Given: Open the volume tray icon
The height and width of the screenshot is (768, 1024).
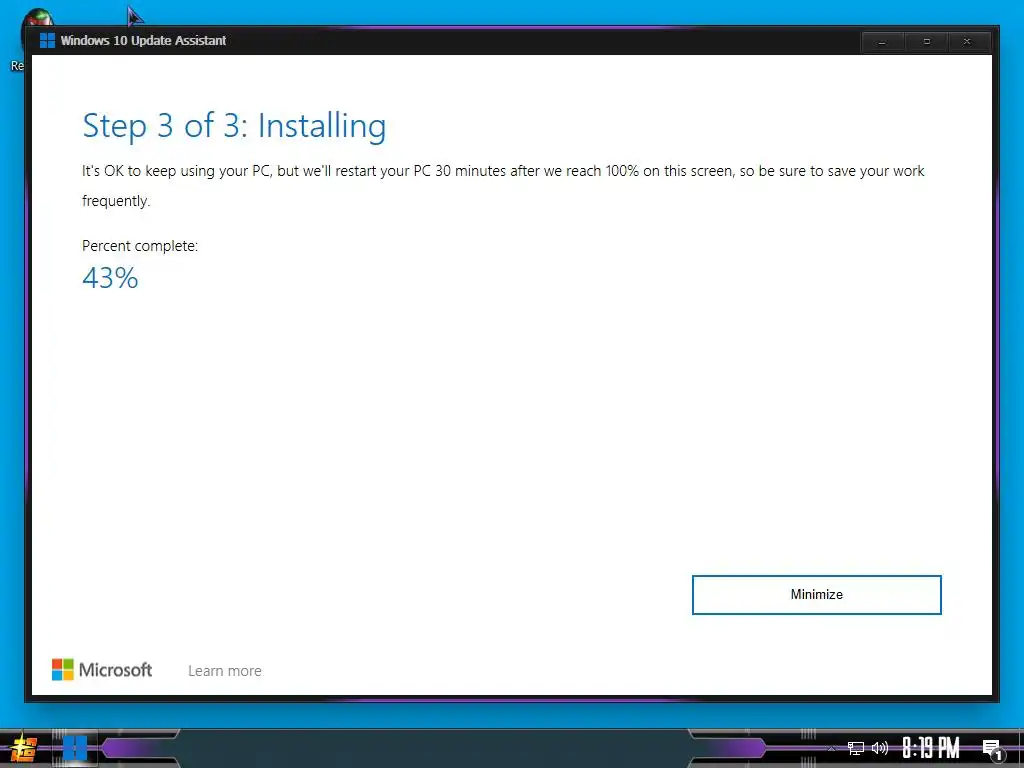Looking at the screenshot, I should 880,748.
